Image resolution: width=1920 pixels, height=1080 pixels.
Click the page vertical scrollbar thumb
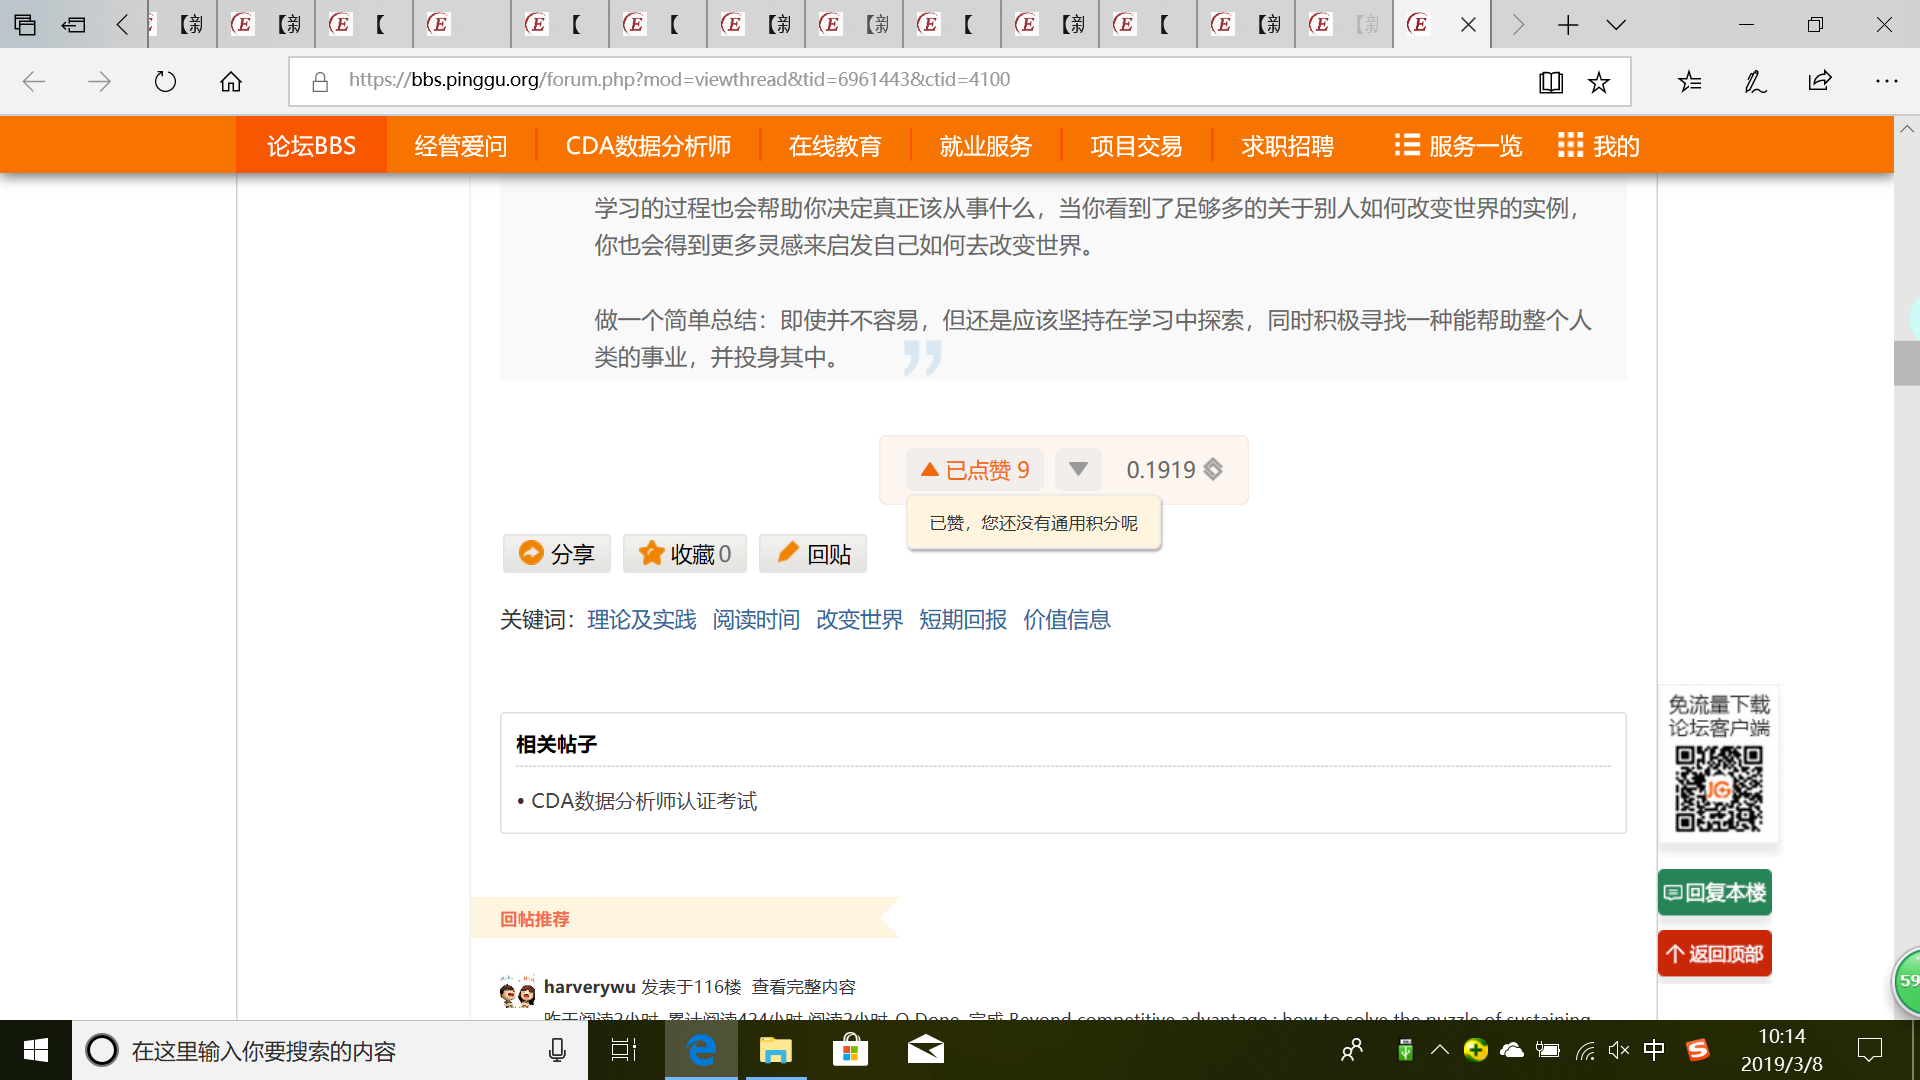(x=1906, y=363)
